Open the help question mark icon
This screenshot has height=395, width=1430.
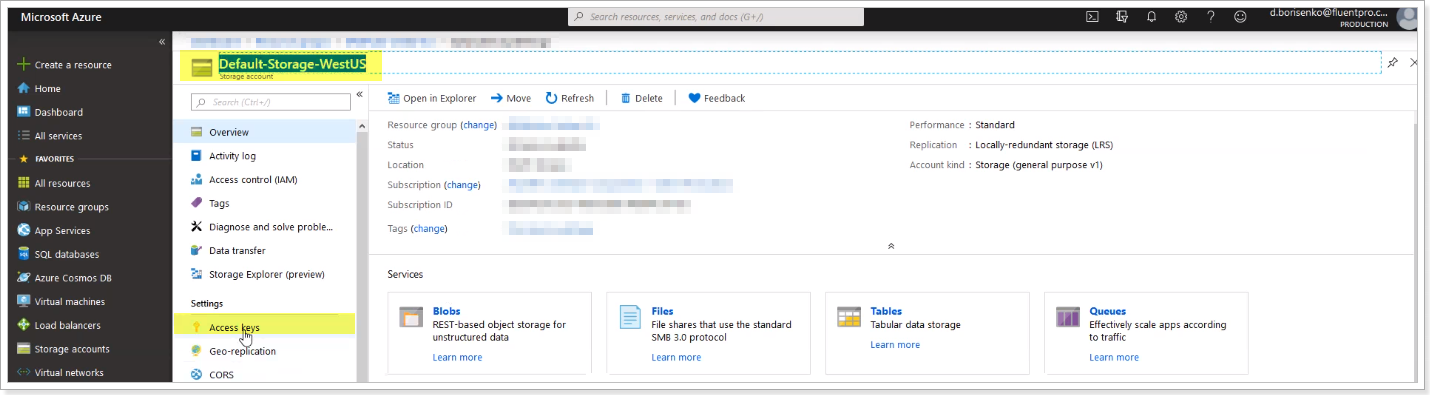coord(1211,17)
